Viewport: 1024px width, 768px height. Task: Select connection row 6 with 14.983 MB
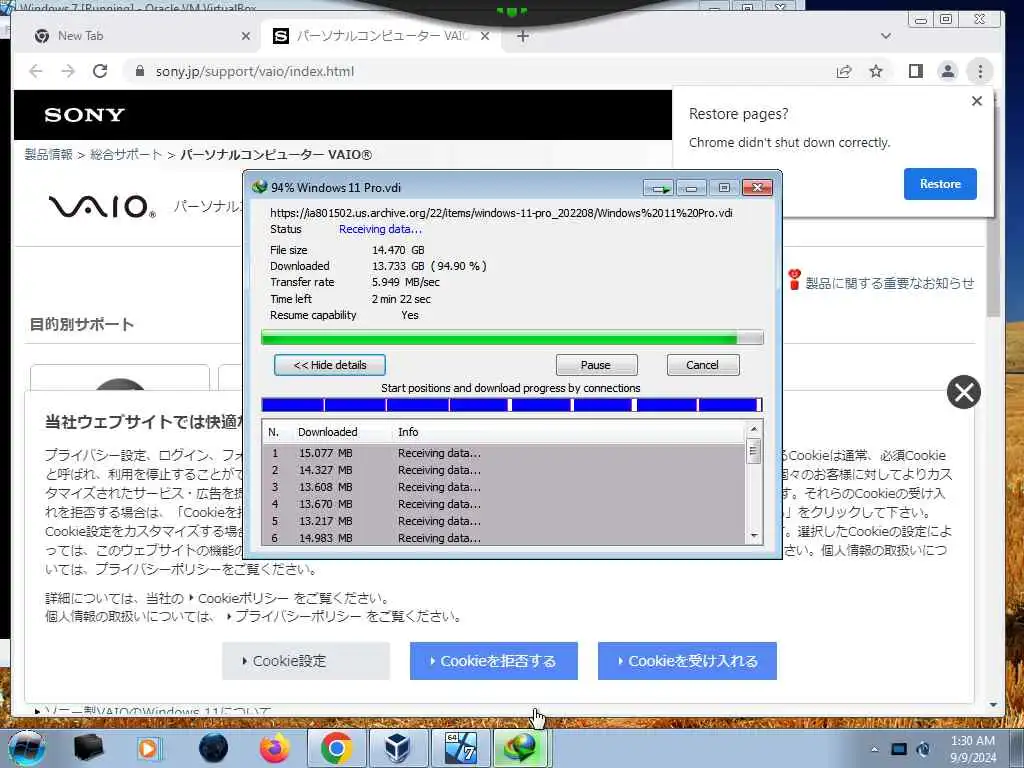click(x=504, y=537)
